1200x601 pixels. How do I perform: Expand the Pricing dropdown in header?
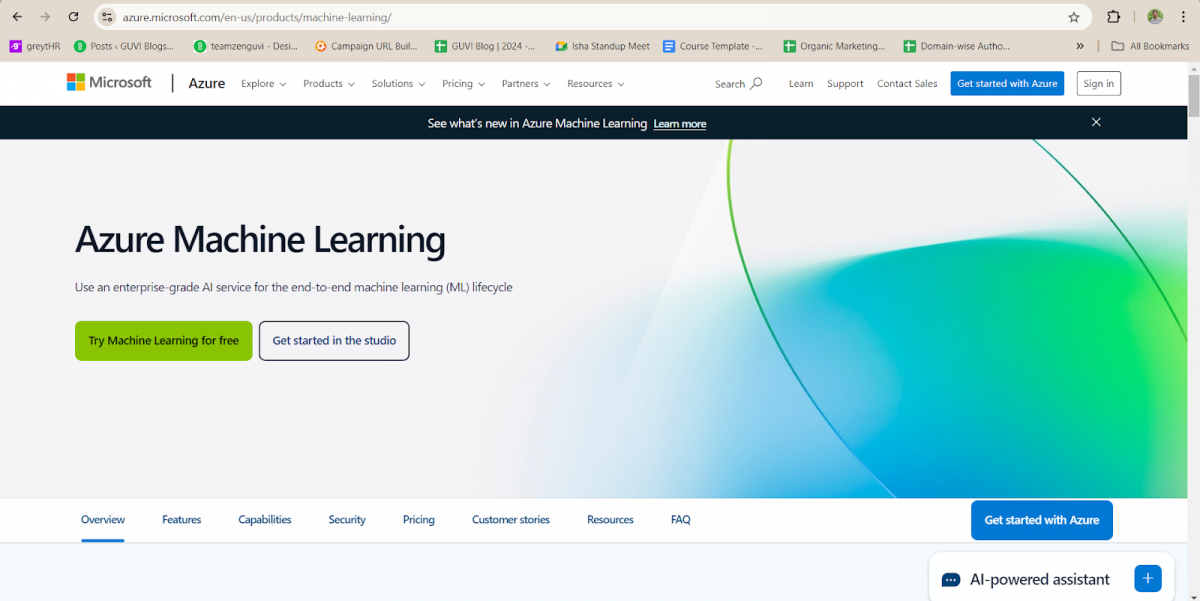coord(464,84)
